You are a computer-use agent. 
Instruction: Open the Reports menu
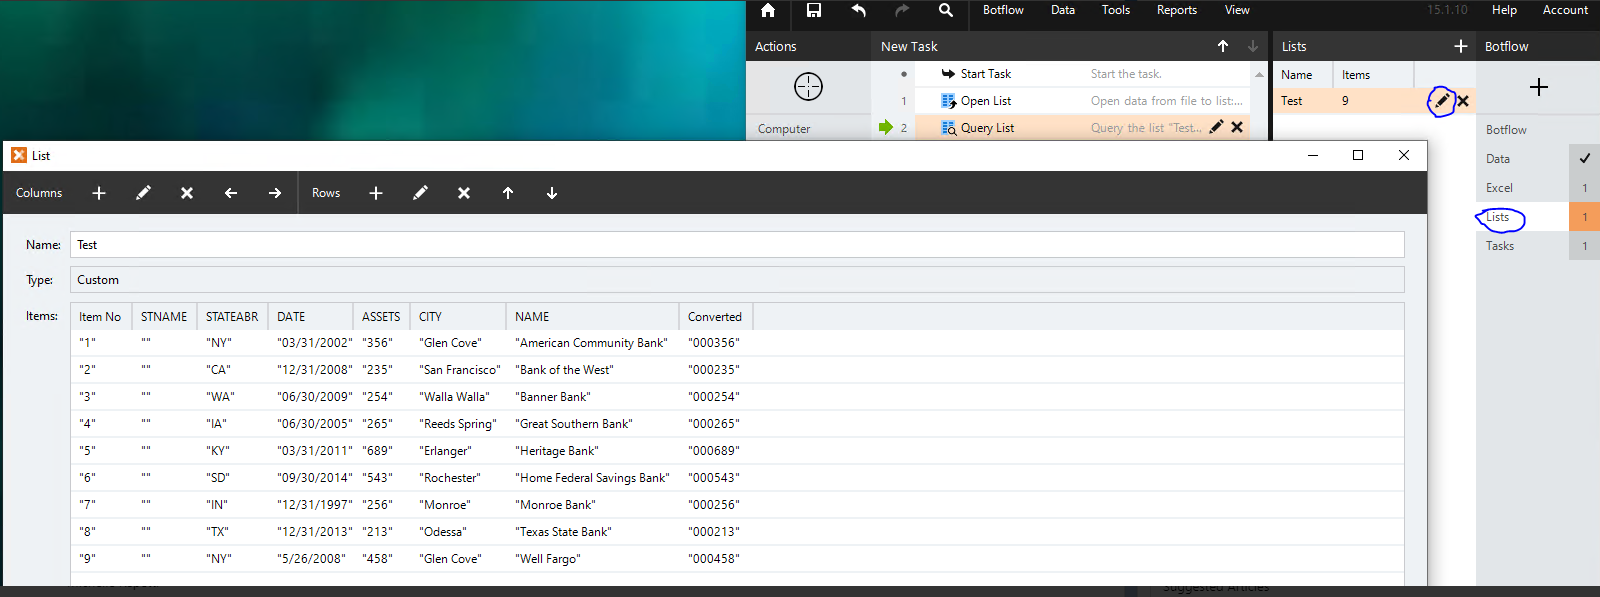coord(1177,10)
